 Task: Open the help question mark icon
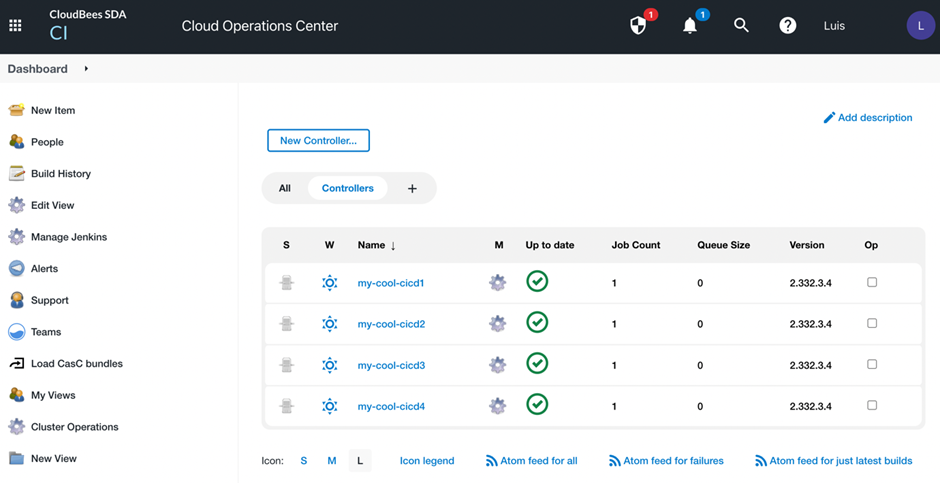pyautogui.click(x=787, y=25)
